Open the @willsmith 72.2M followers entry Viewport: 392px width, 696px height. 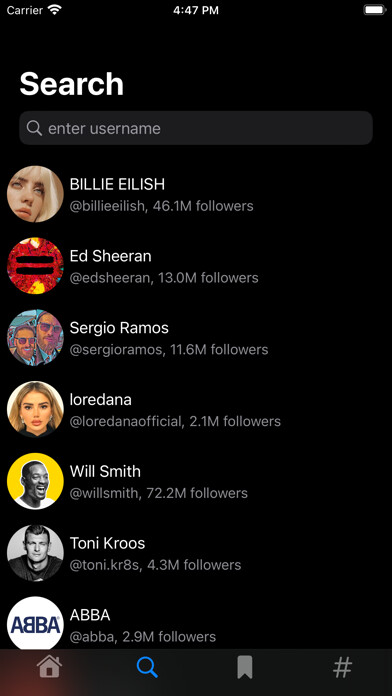(158, 493)
